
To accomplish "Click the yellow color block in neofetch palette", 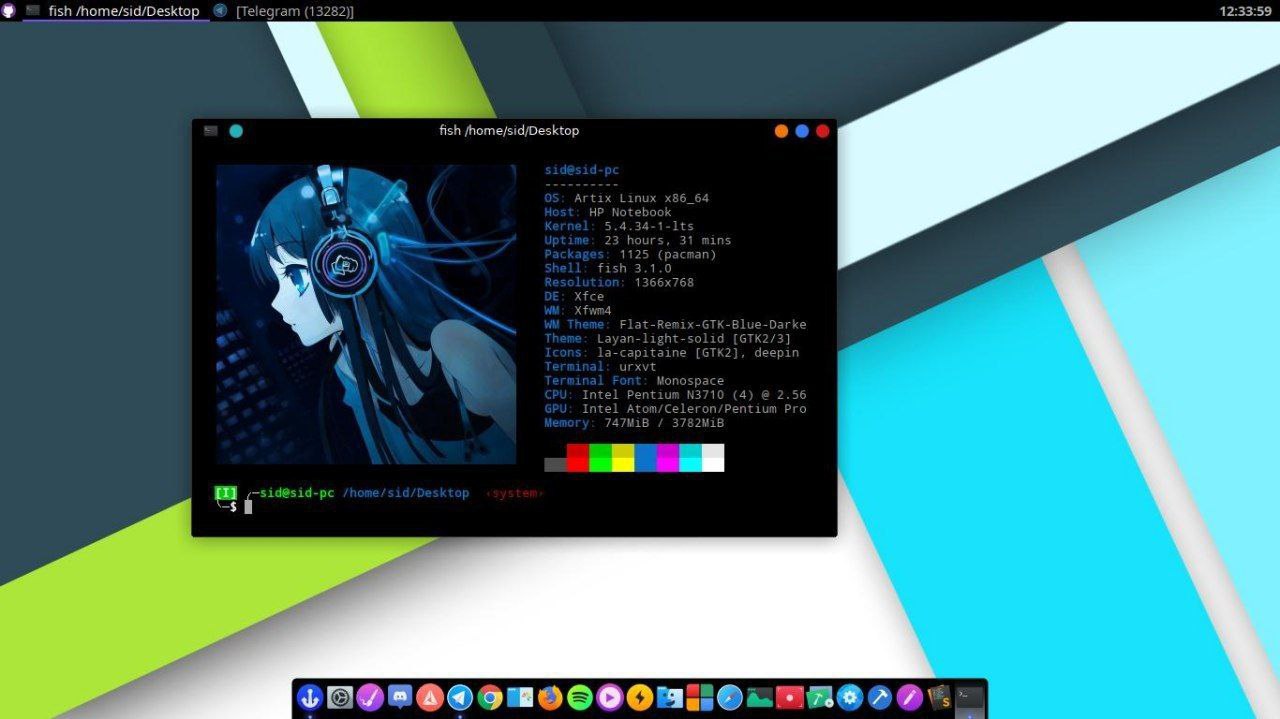I will [623, 458].
